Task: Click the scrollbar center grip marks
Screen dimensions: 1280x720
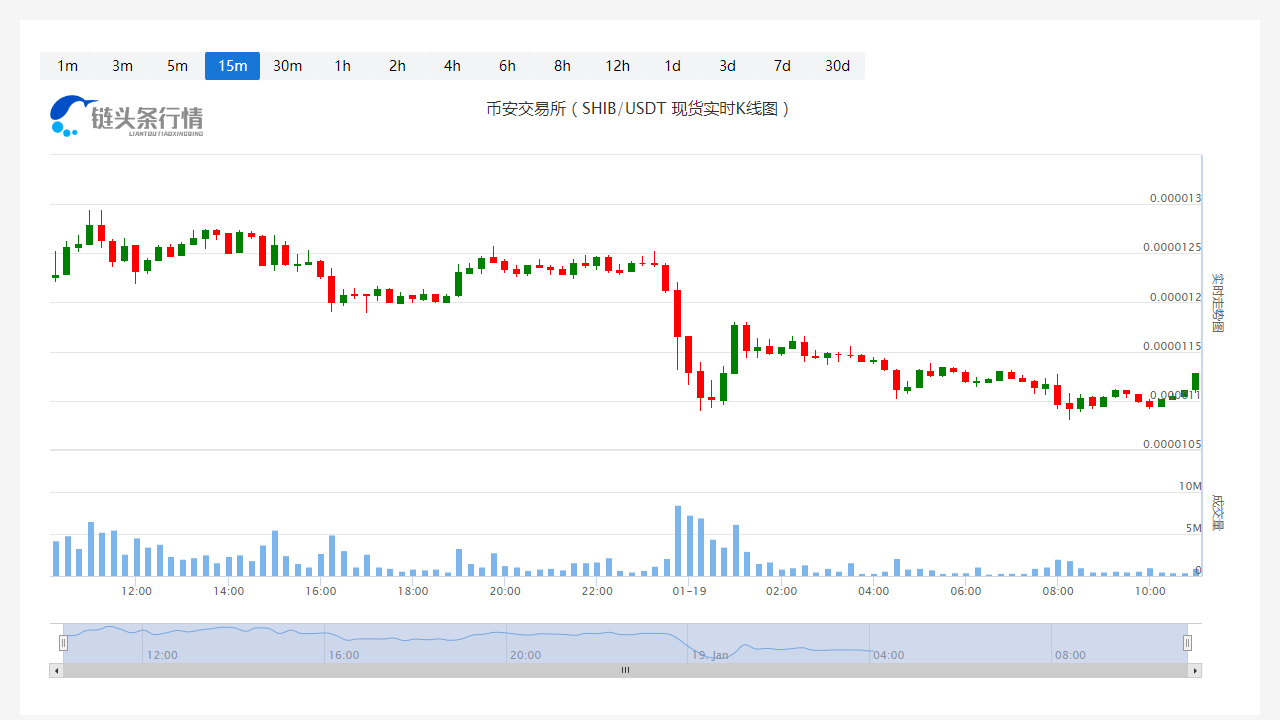Action: click(x=625, y=670)
